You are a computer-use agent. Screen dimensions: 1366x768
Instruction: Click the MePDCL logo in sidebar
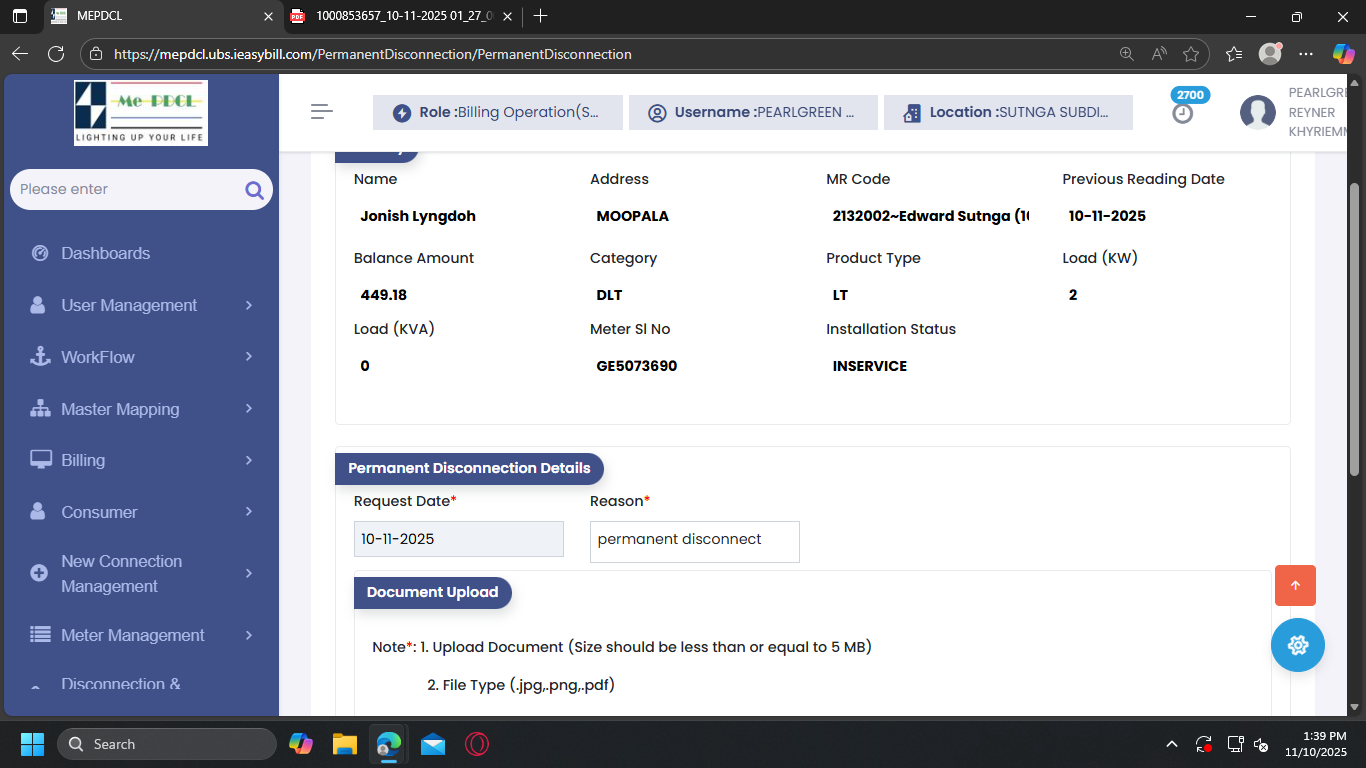(x=141, y=113)
